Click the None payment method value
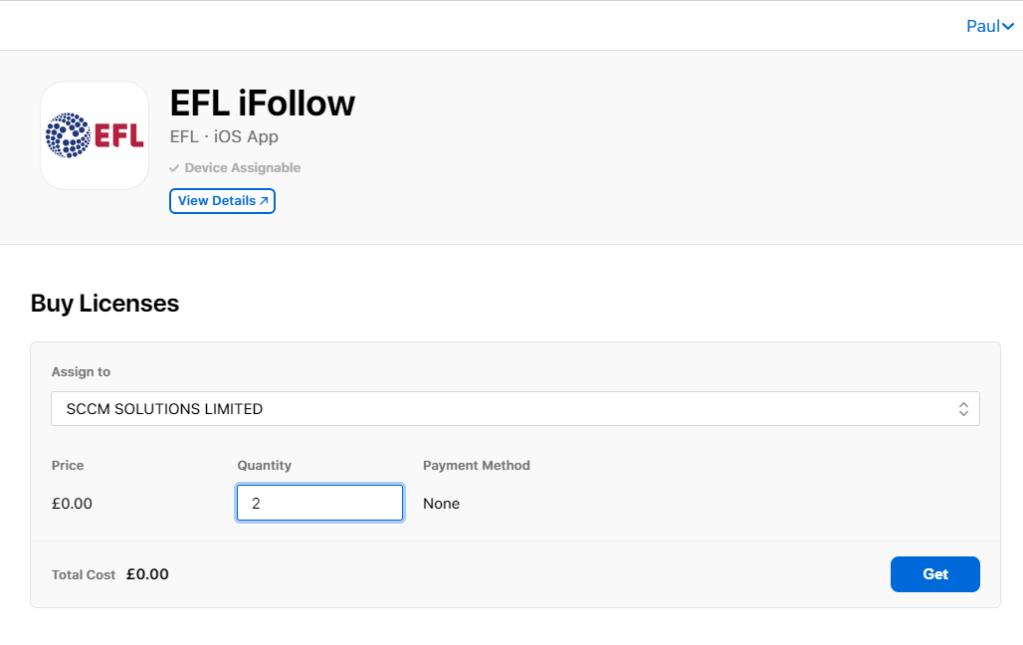 [x=441, y=504]
